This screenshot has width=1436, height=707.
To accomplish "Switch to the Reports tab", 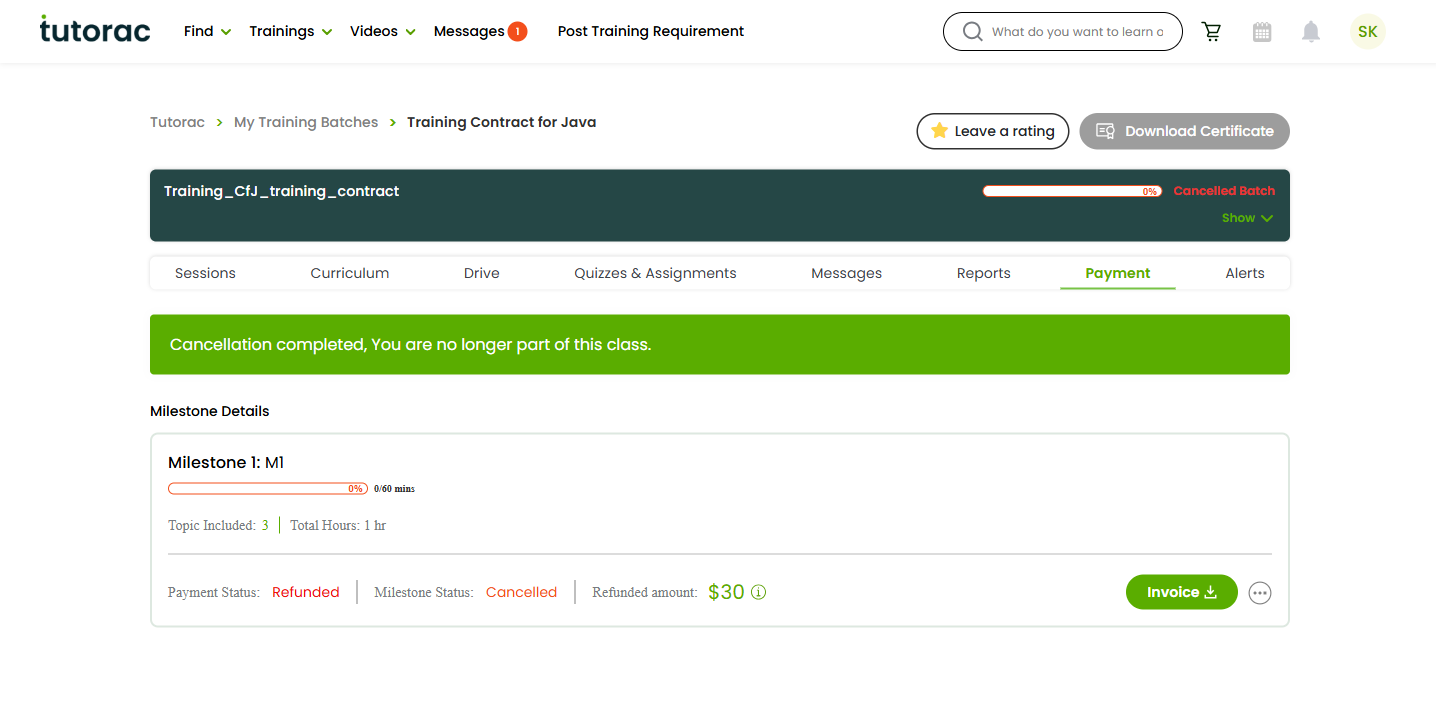I will click(x=984, y=273).
